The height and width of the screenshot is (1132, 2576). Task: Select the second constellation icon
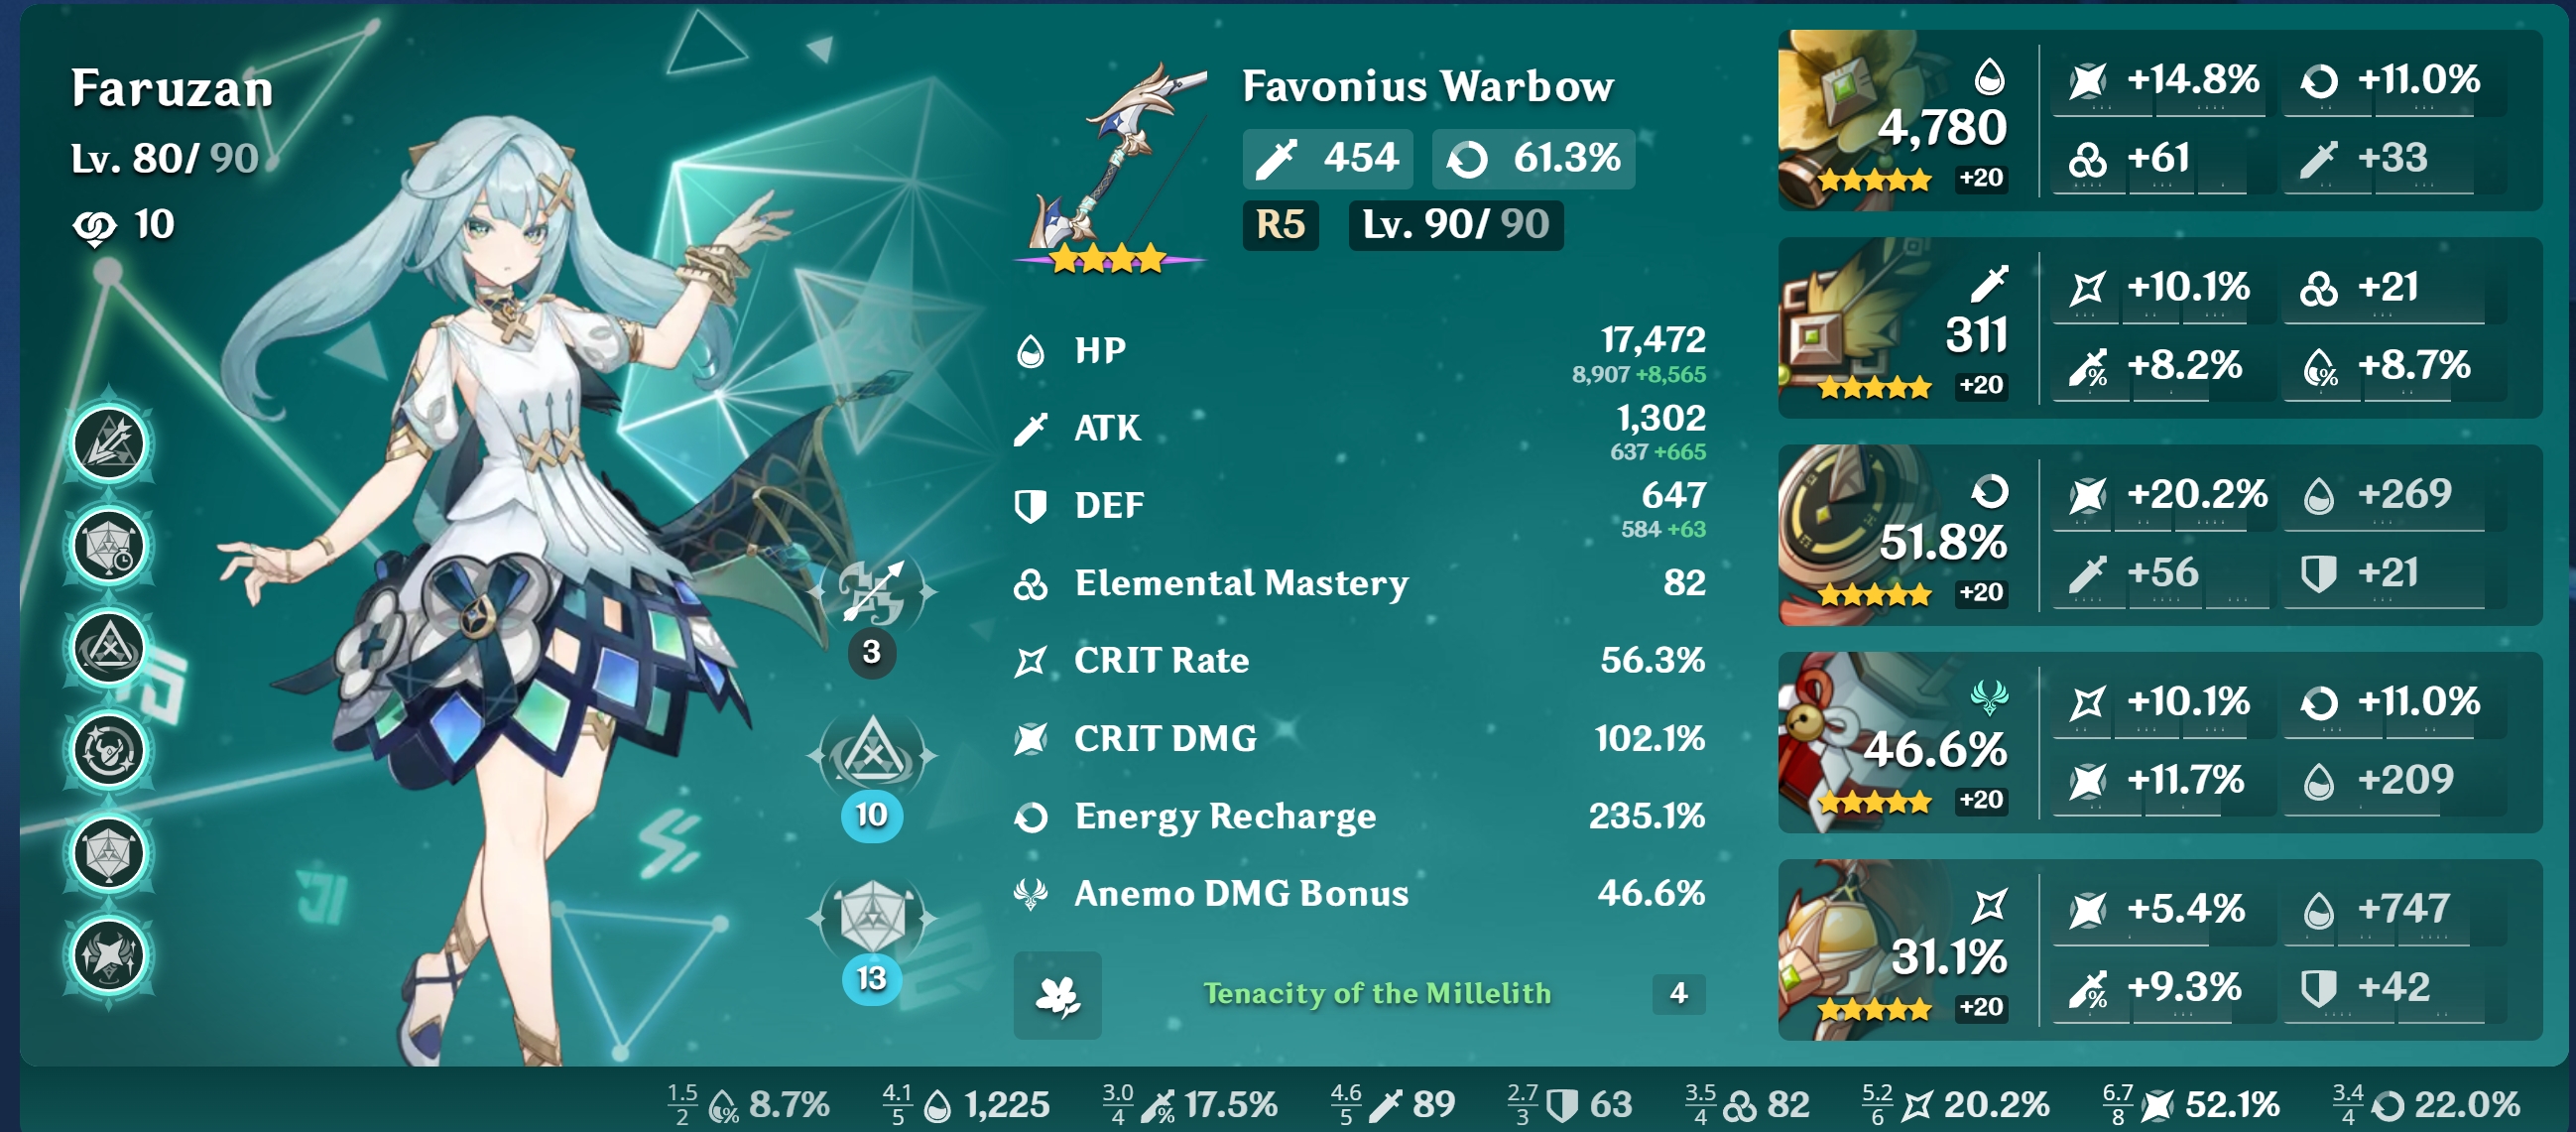point(109,545)
